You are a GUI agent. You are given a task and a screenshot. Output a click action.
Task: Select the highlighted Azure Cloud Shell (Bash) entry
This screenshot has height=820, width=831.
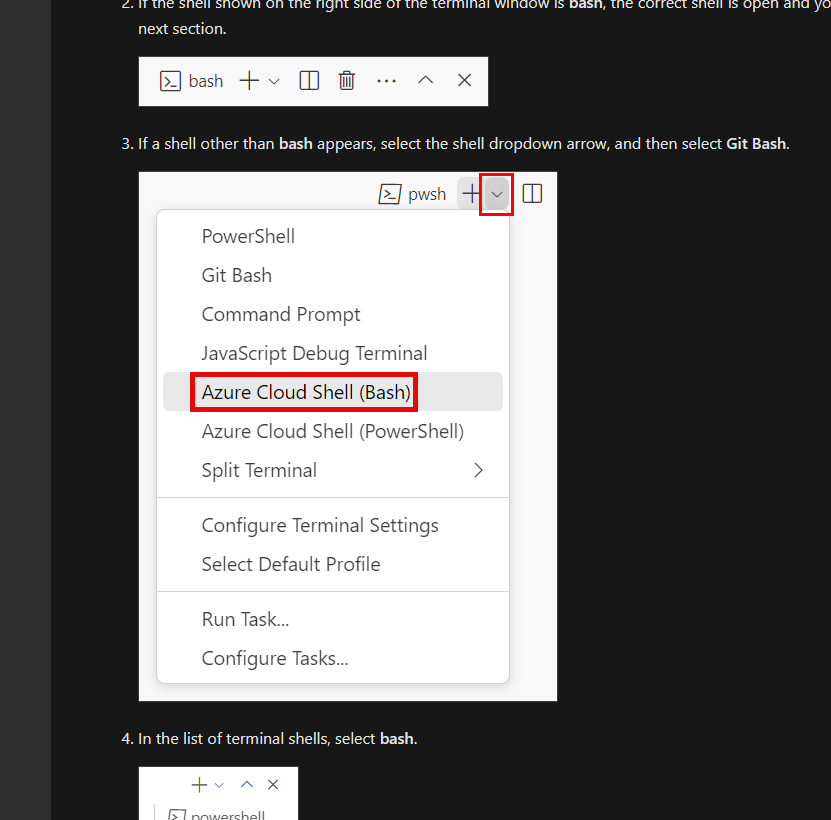303,392
